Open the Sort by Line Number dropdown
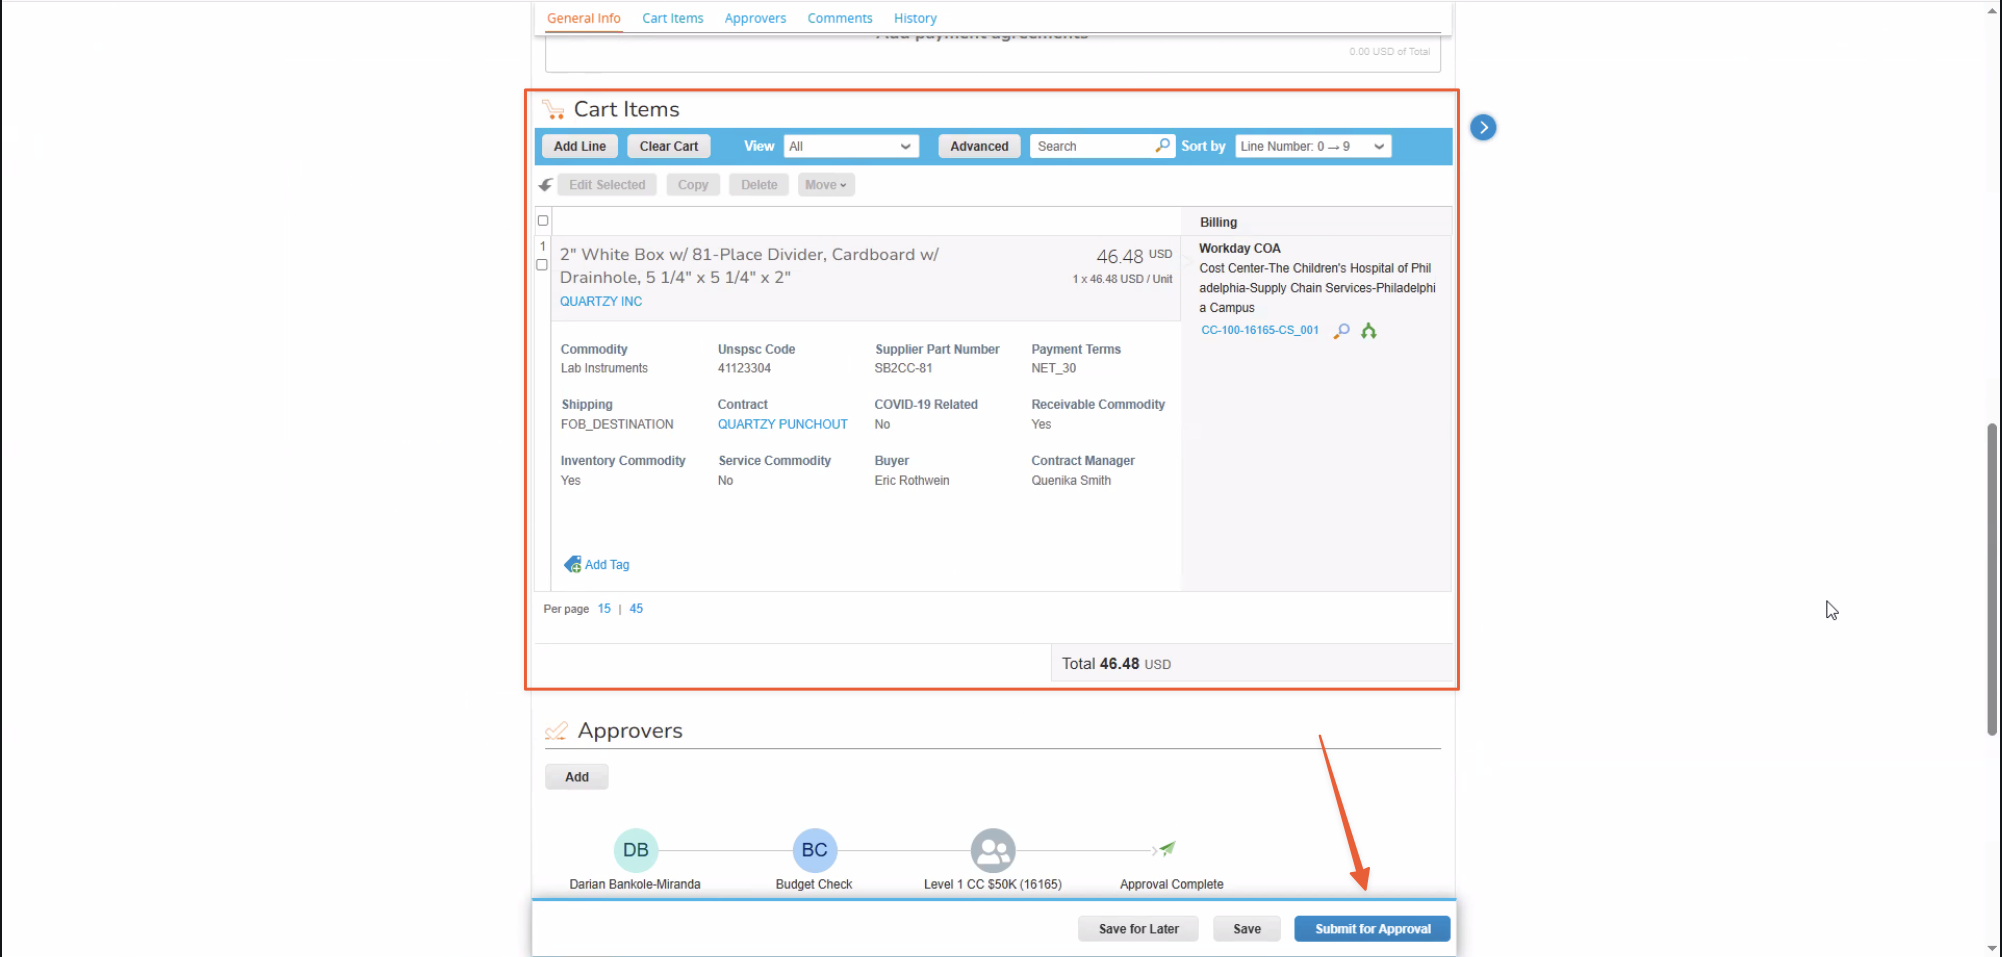 [1313, 146]
